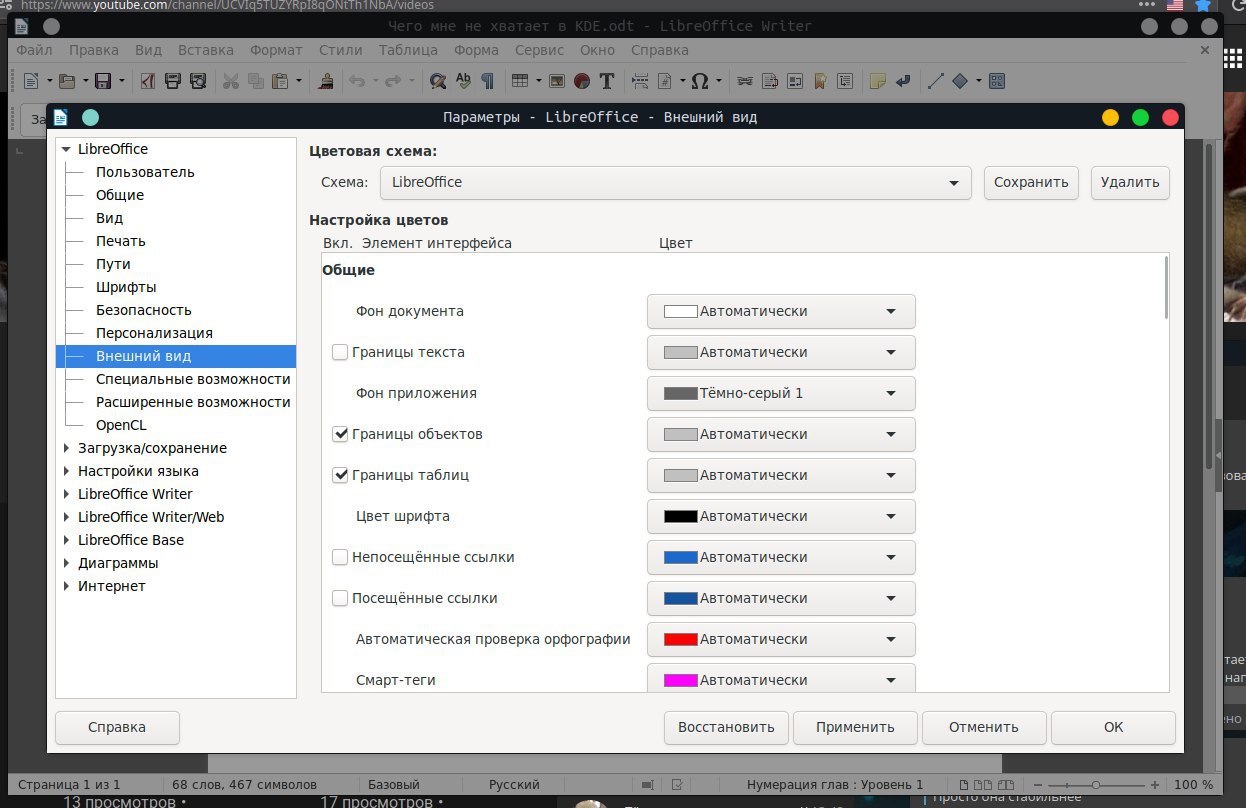This screenshot has height=808, width=1246.
Task: Click magenta swatch for Смарт-теги
Action: [680, 680]
